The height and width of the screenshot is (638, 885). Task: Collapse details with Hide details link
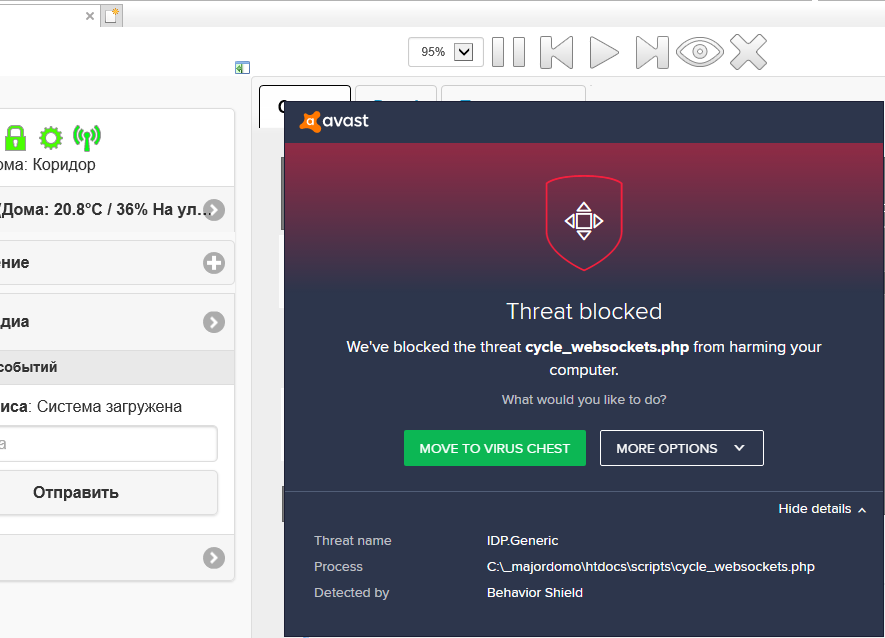pos(822,509)
